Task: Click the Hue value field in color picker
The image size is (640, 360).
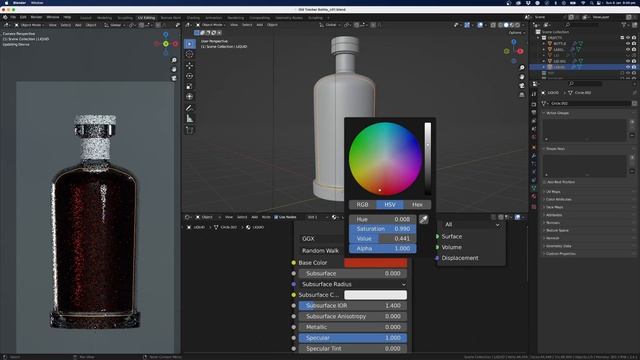Action: (382, 219)
